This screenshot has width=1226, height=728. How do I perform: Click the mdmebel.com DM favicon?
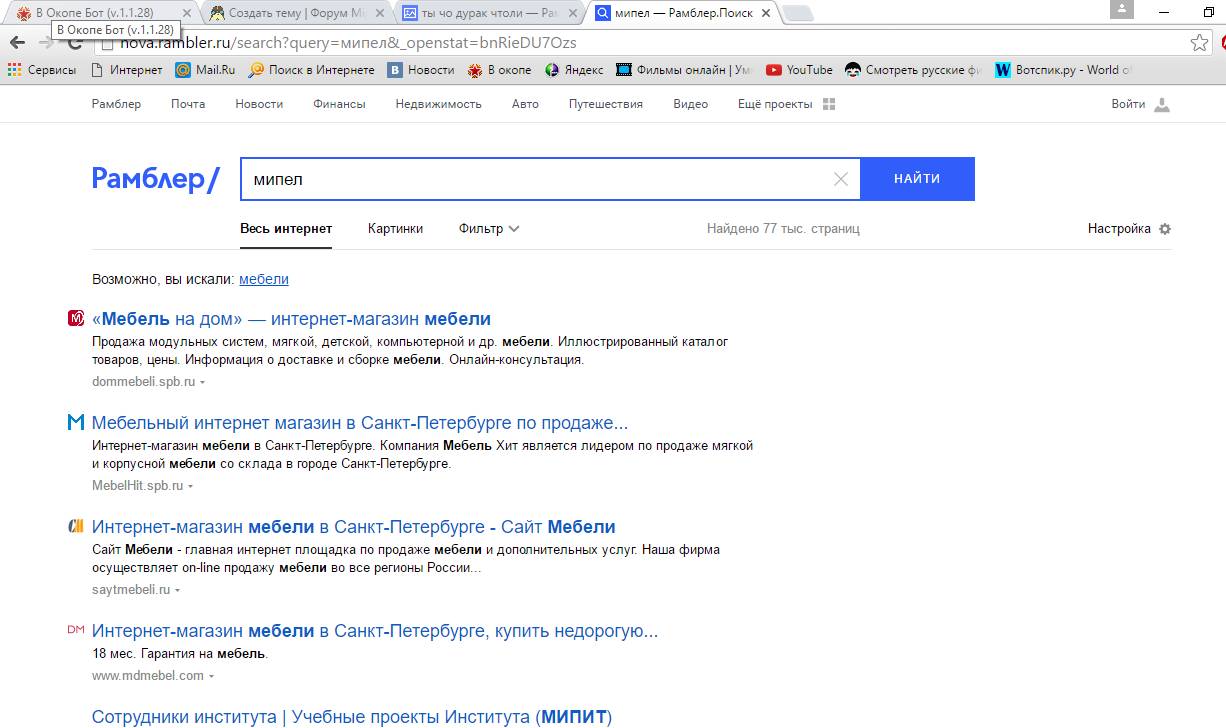pos(76,630)
